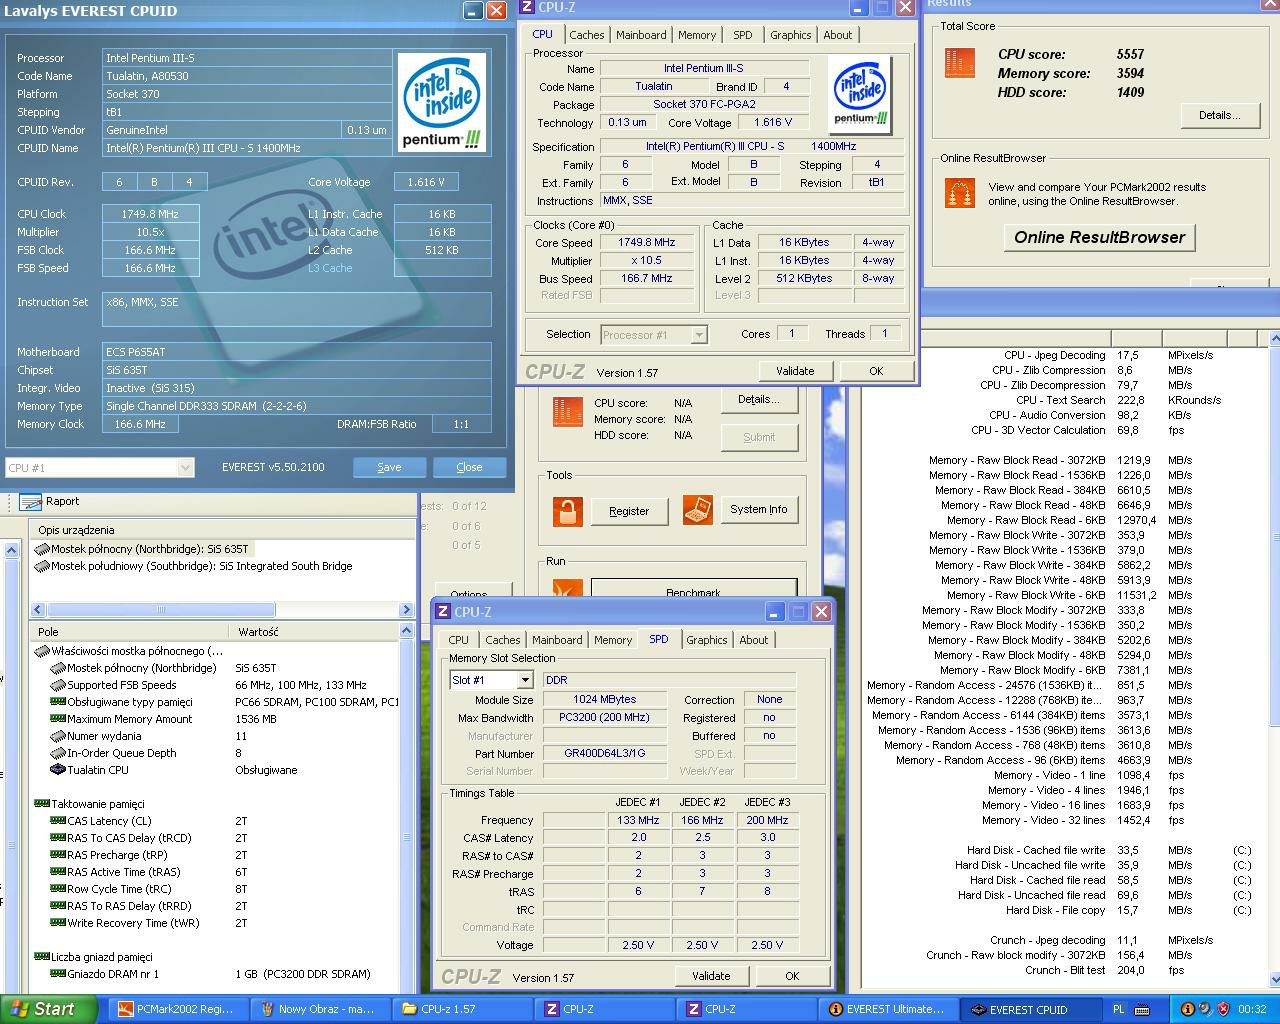The height and width of the screenshot is (1024, 1280).
Task: Click the Southbridge SiS Integrated chip icon
Action: point(42,566)
